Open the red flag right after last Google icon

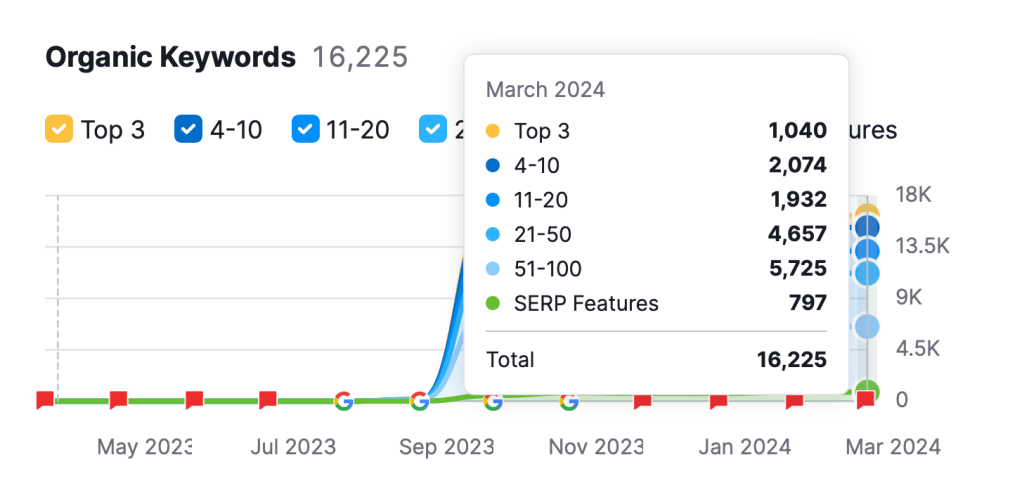(x=643, y=401)
